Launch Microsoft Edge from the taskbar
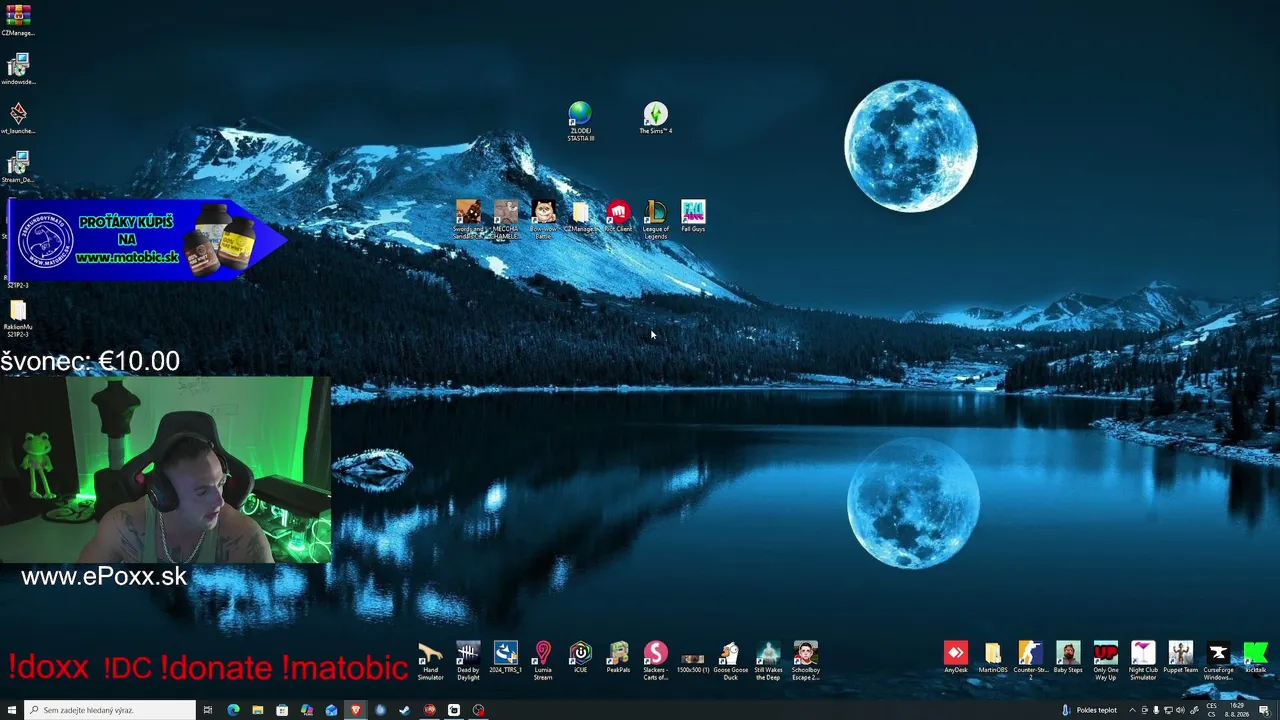 [233, 710]
